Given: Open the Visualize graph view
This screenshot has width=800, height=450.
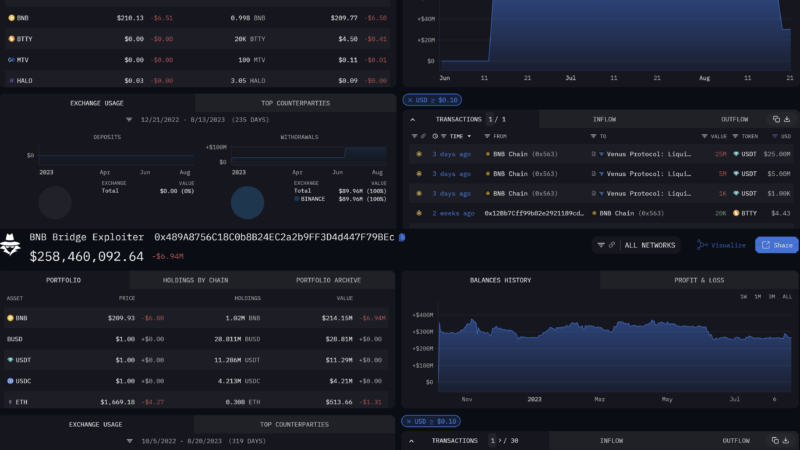Looking at the screenshot, I should 721,245.
